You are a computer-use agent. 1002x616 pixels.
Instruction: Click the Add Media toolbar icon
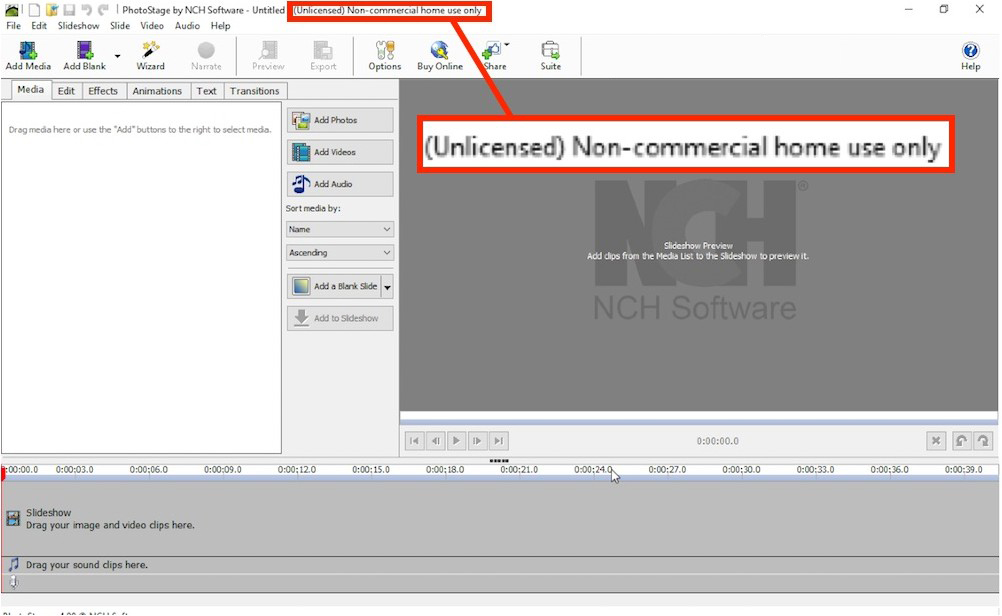click(x=28, y=56)
